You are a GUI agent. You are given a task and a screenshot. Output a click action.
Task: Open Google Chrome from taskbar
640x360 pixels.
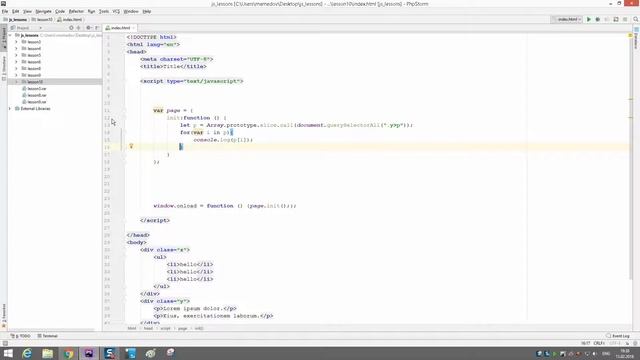(x=69, y=353)
